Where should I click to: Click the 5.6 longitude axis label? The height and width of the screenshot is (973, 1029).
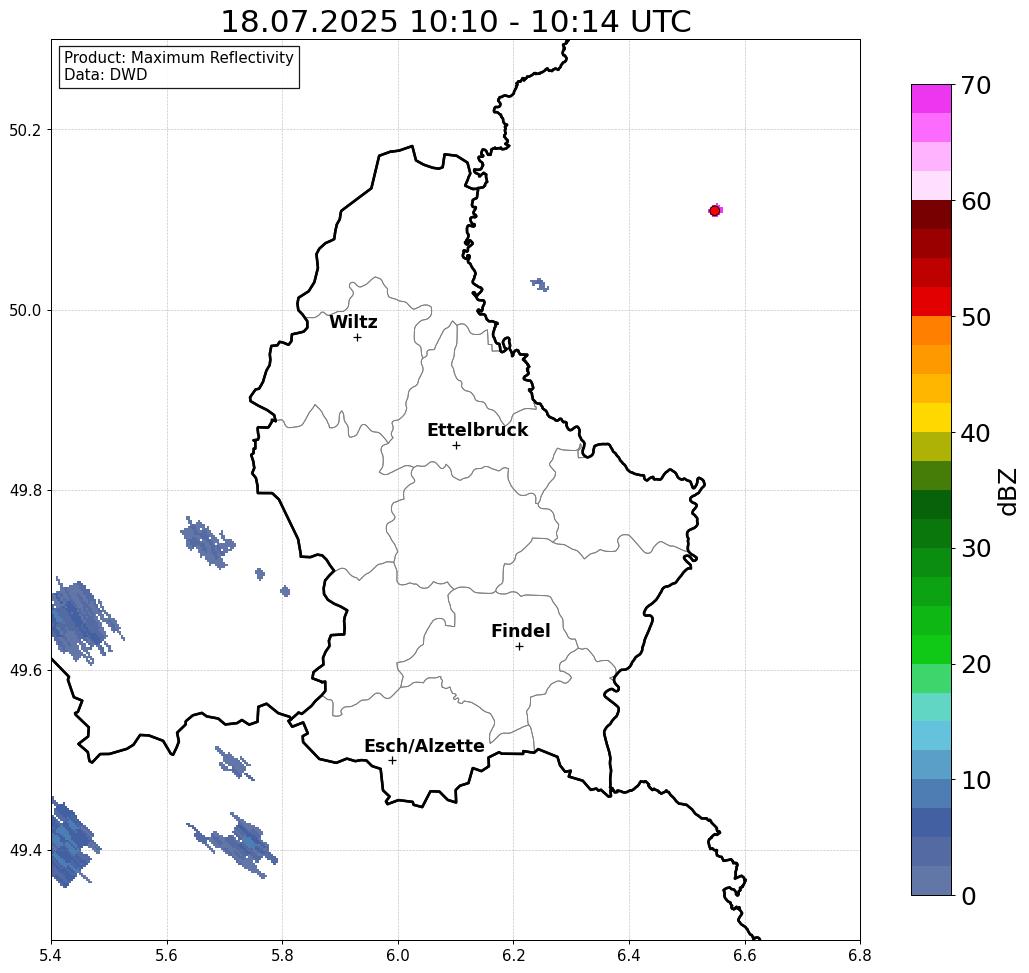click(167, 955)
